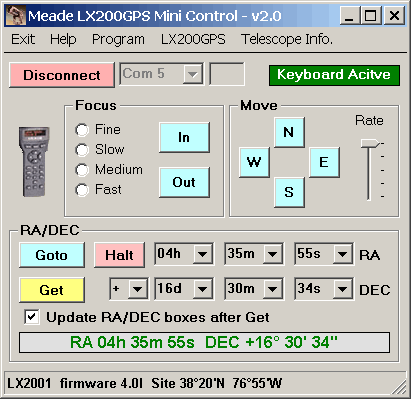Select the Fast focus speed
This screenshot has width=411, height=399.
(x=82, y=190)
